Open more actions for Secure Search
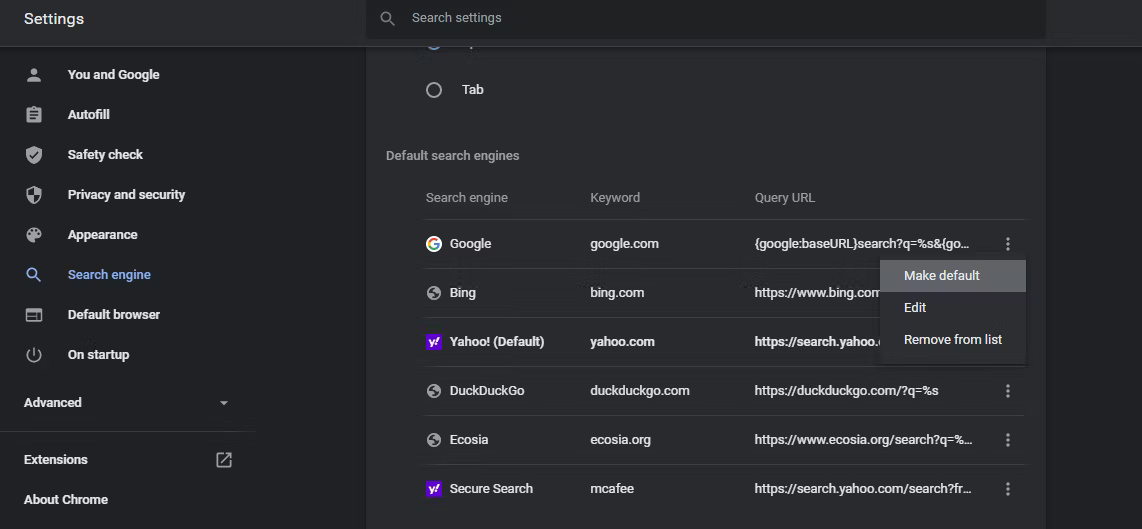Screen dimensions: 1142x529 [x=1008, y=489]
